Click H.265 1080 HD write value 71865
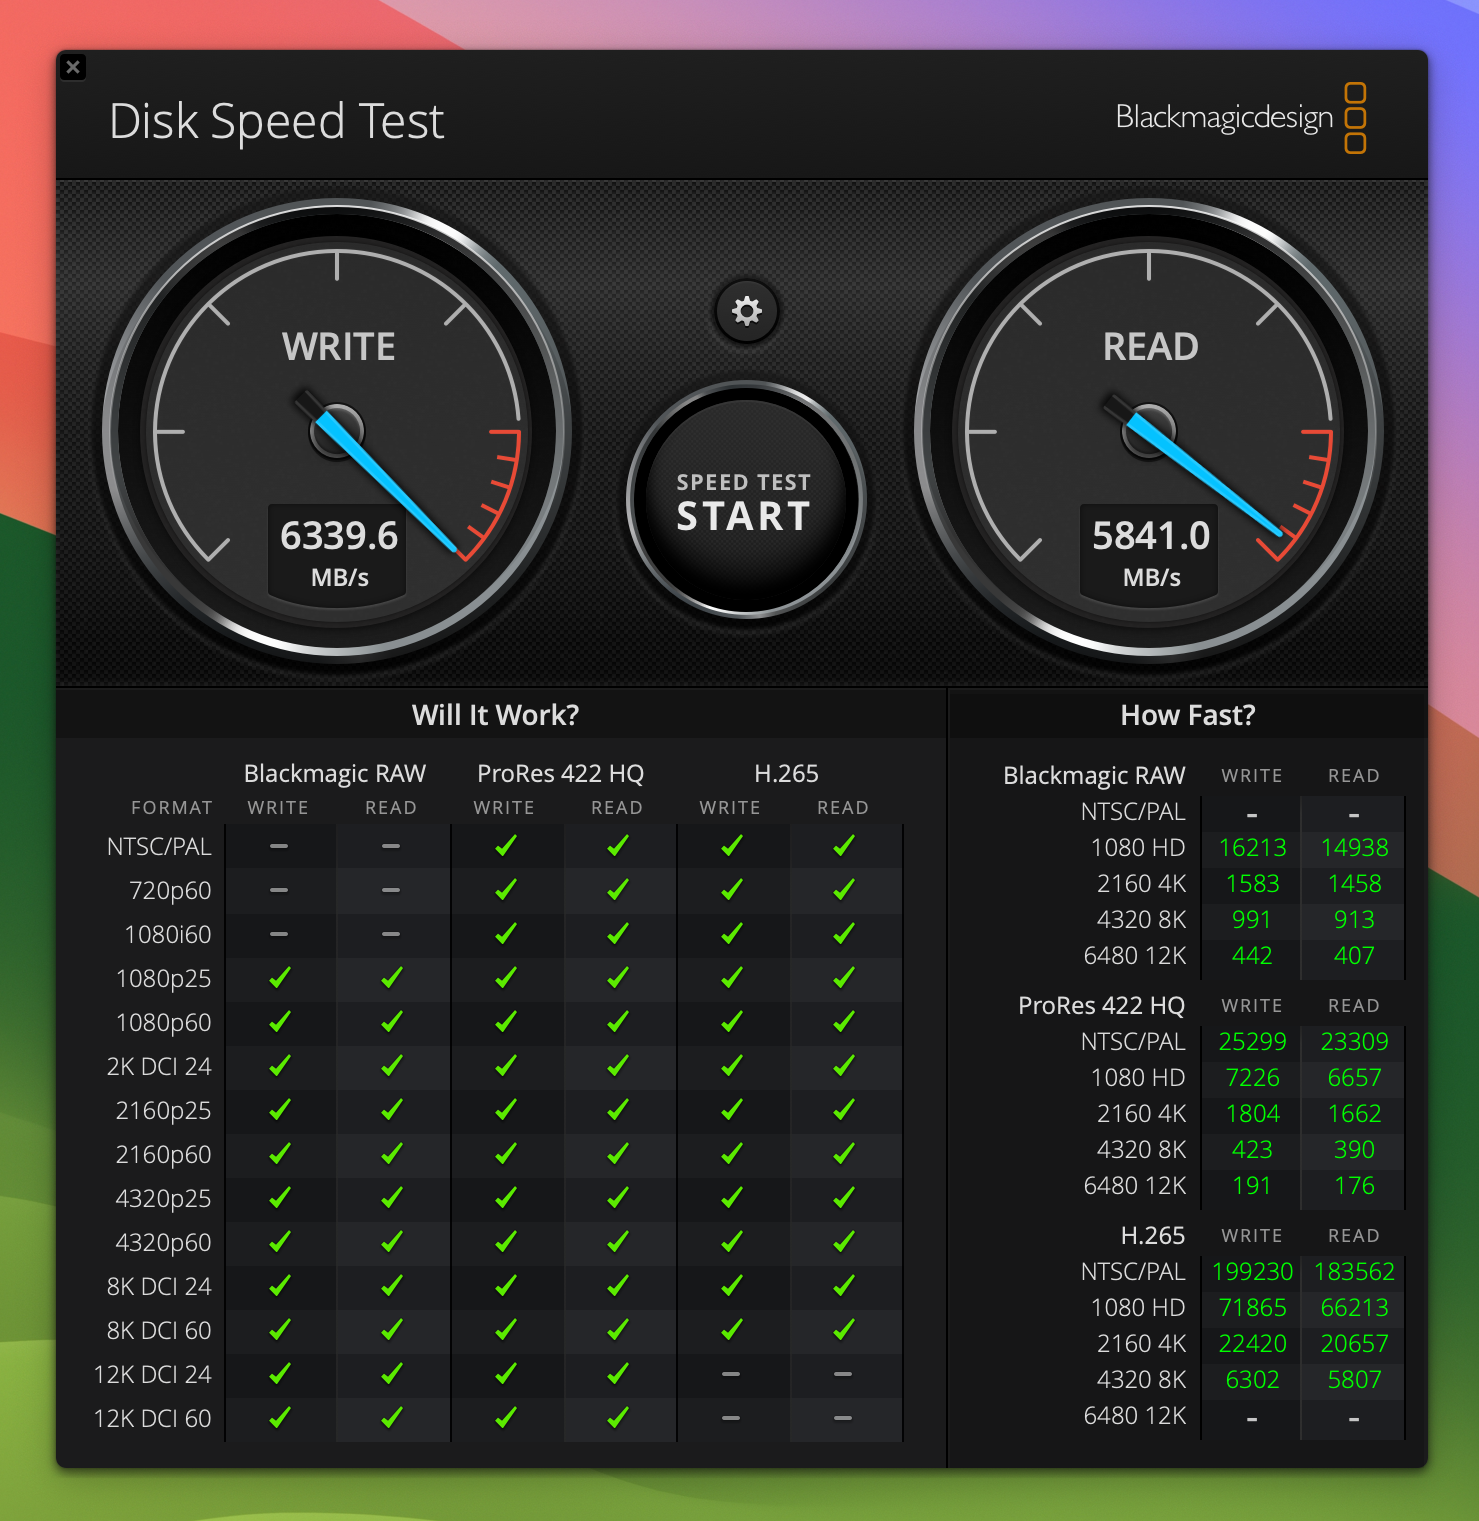The height and width of the screenshot is (1521, 1479). coord(1252,1308)
